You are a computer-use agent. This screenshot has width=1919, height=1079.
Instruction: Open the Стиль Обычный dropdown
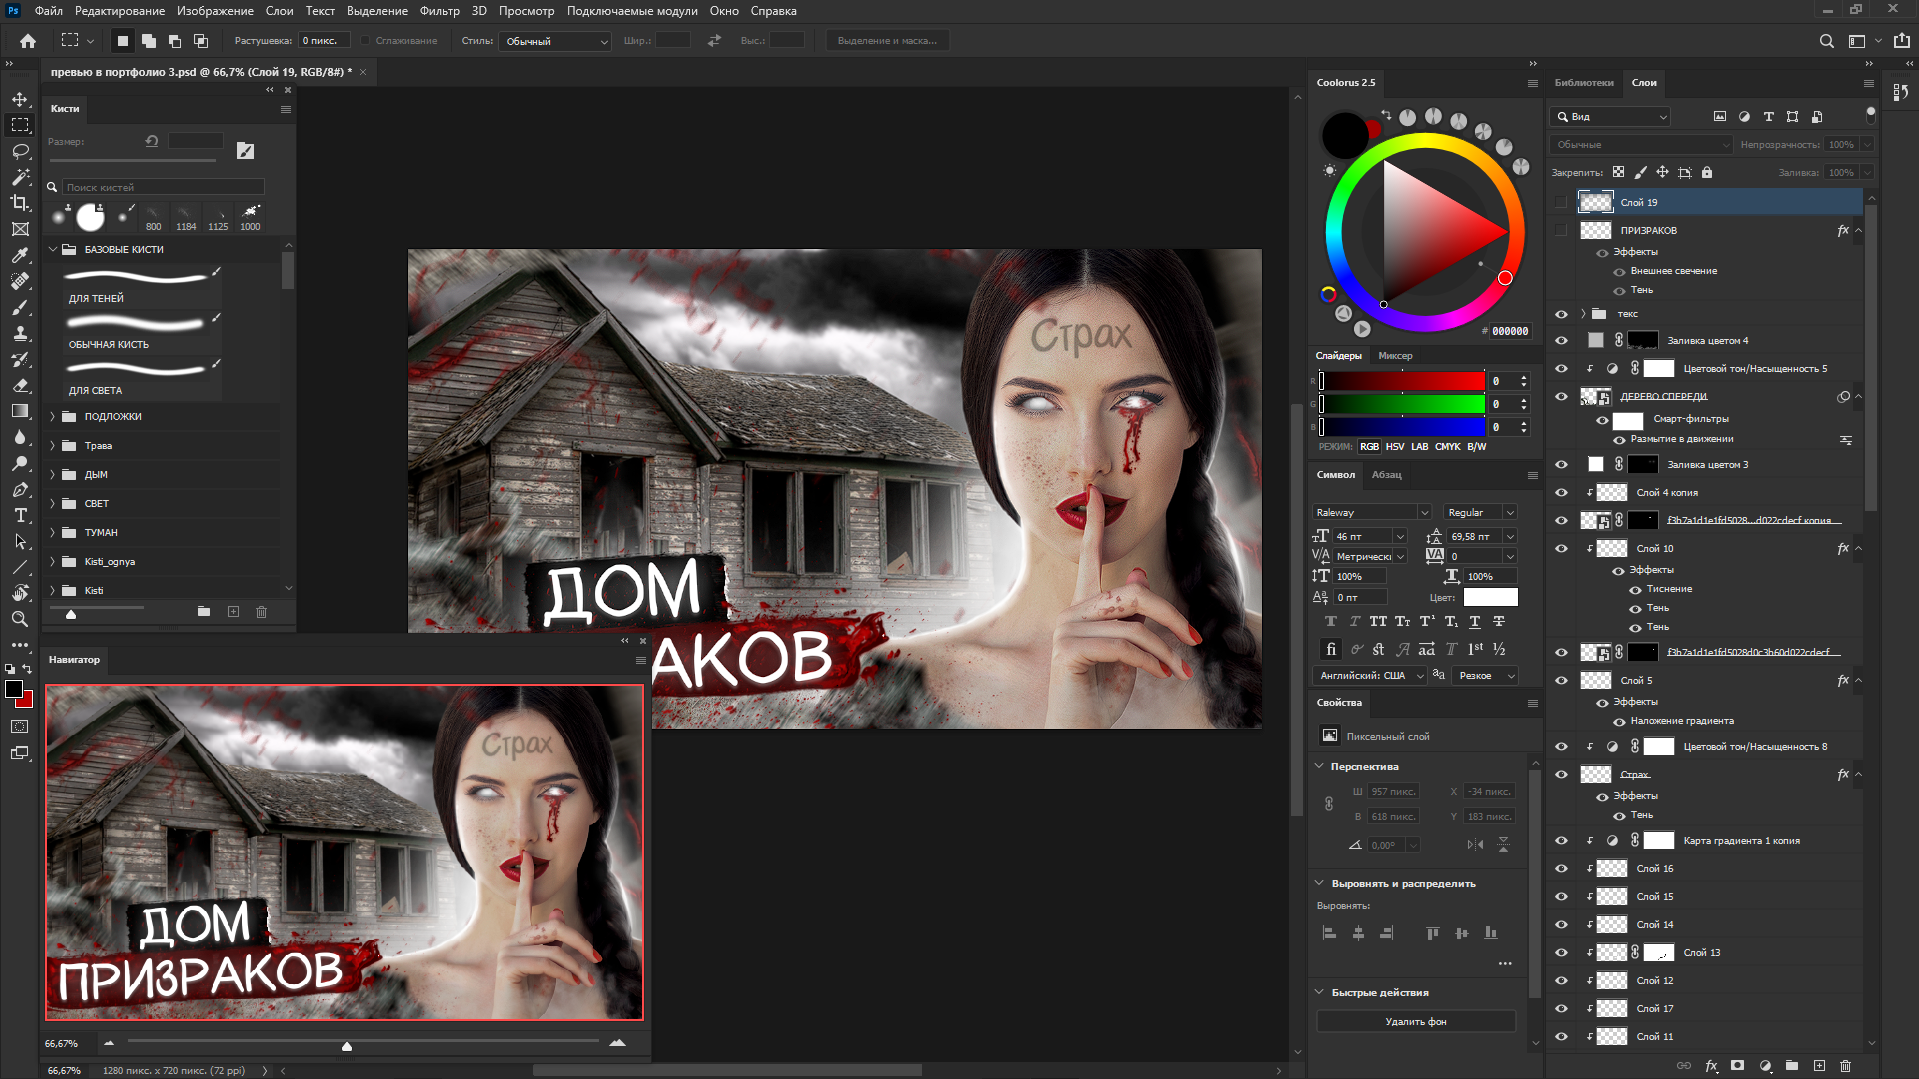pos(555,41)
